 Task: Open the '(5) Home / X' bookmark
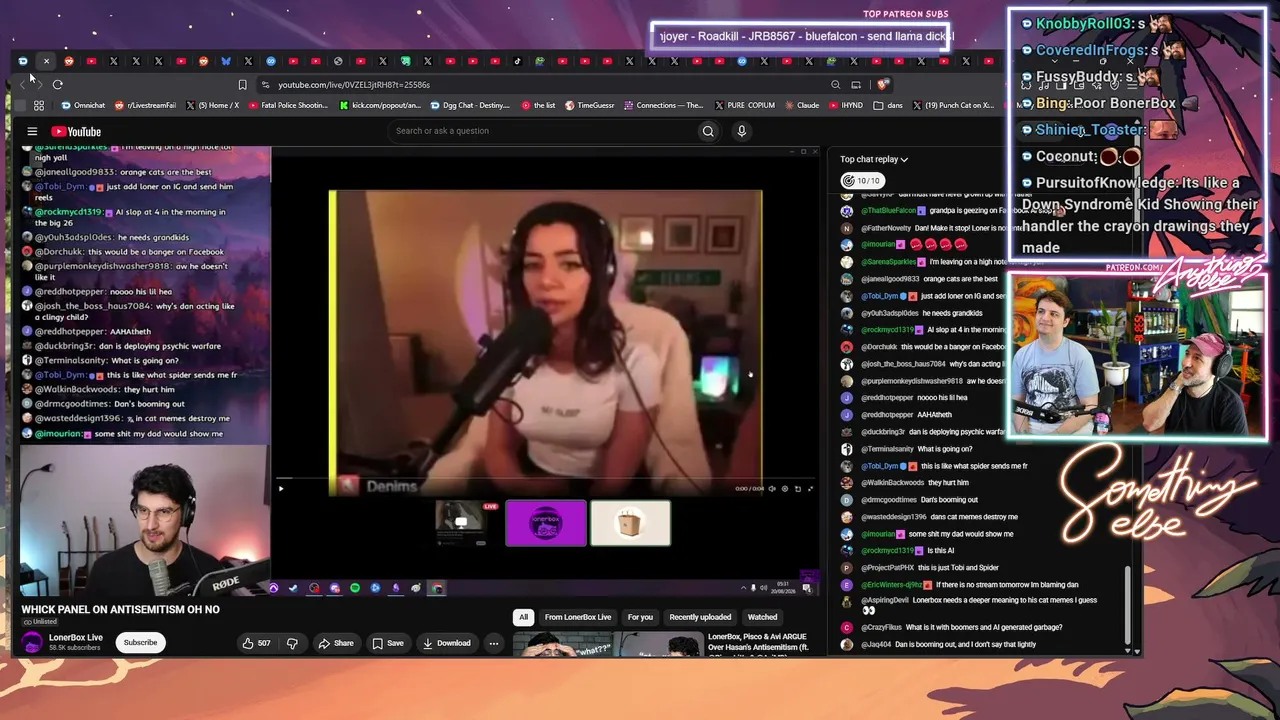tap(213, 105)
